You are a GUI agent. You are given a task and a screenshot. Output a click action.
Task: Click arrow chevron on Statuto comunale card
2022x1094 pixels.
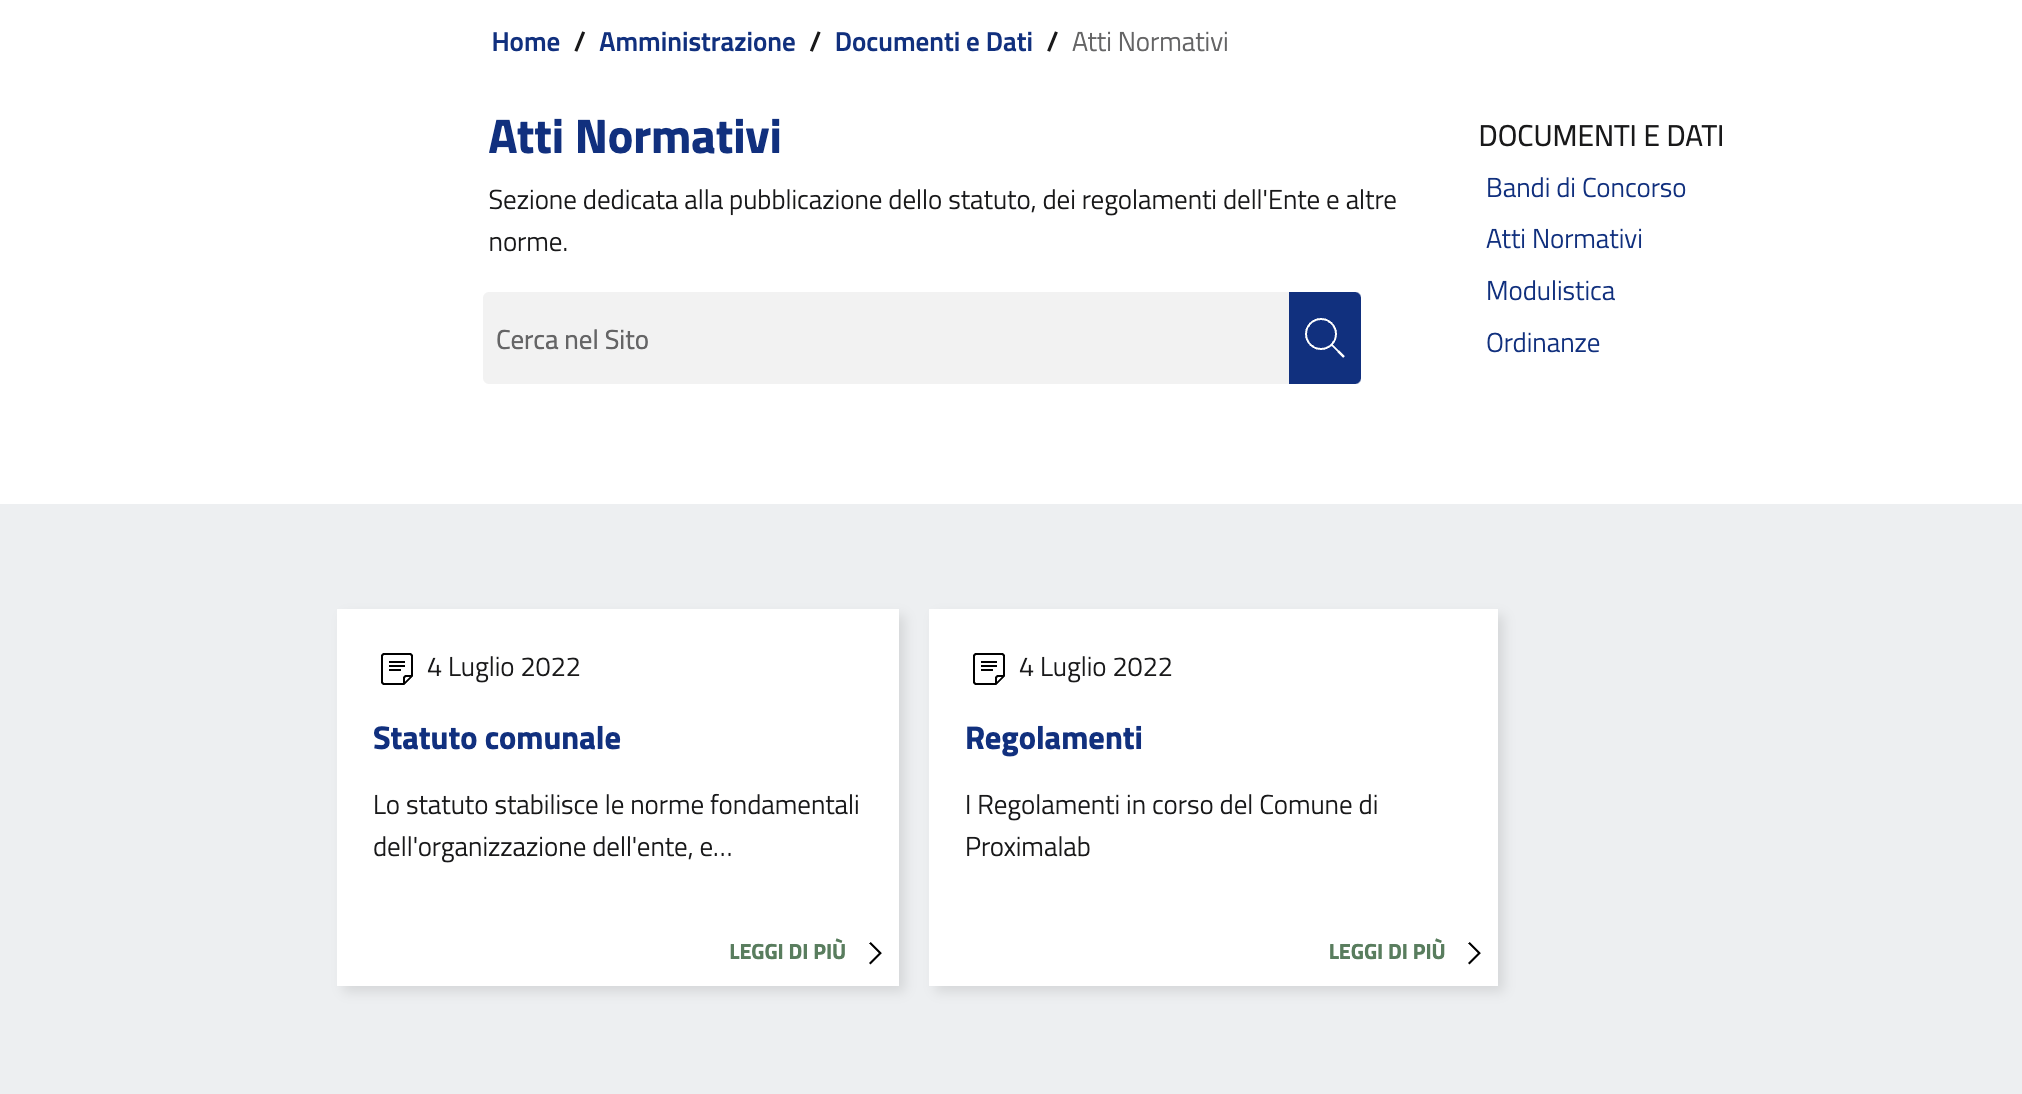[x=875, y=953]
